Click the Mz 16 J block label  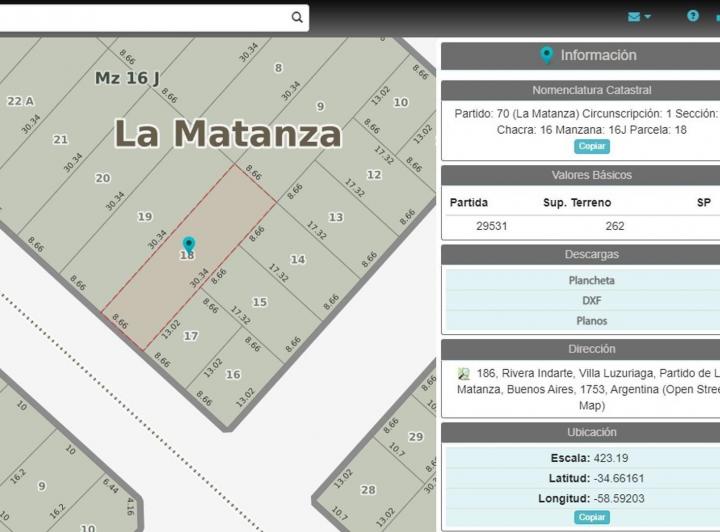tap(127, 78)
